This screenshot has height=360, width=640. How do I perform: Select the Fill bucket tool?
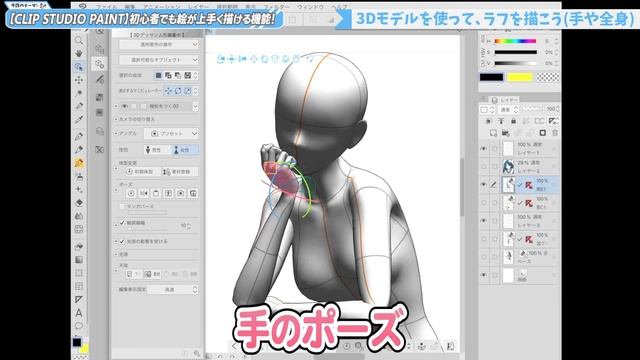pos(79,247)
